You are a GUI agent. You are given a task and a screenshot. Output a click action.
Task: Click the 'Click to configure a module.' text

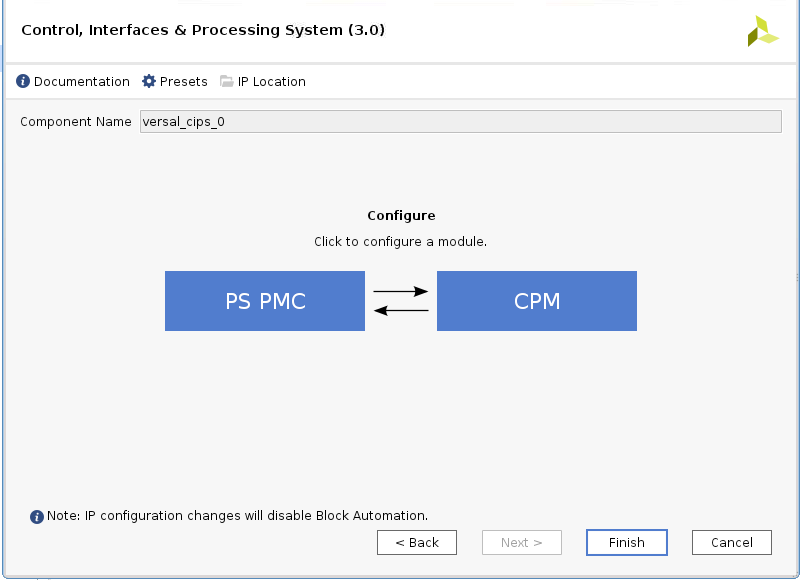pyautogui.click(x=401, y=242)
